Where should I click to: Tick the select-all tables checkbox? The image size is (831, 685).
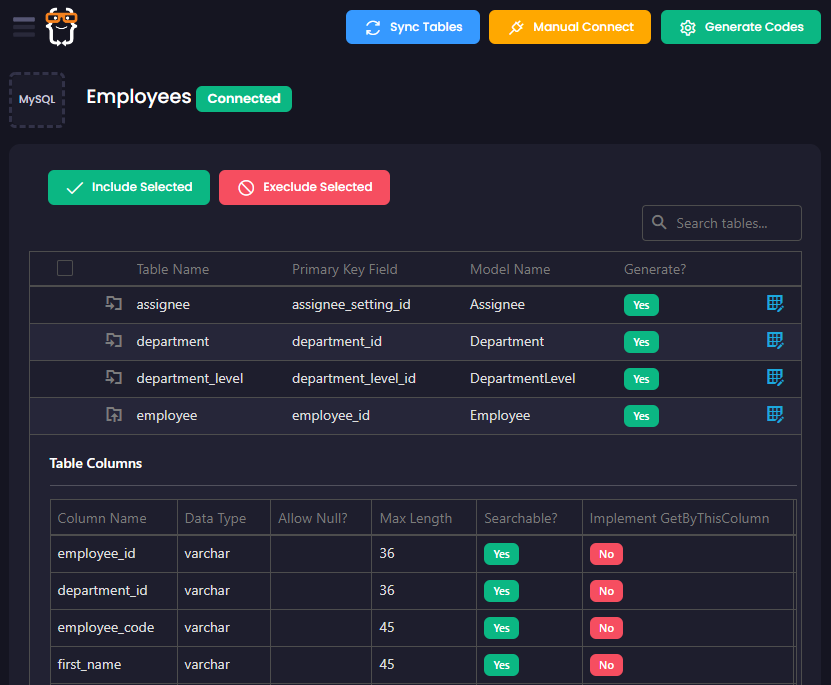tap(65, 268)
